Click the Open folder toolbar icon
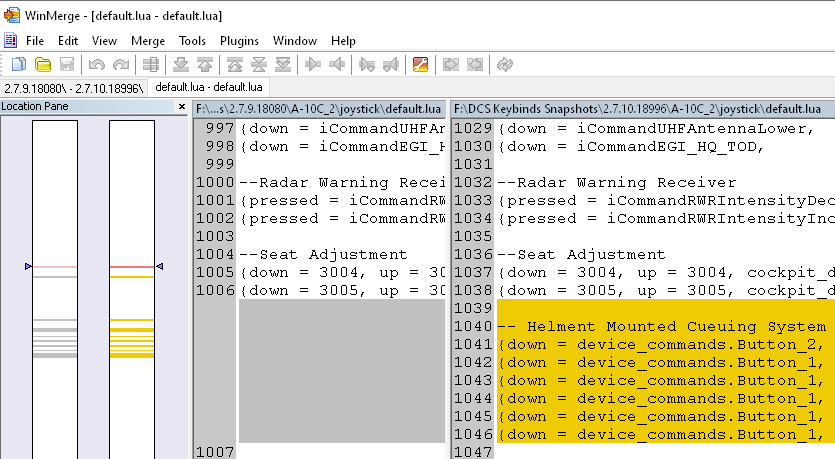The image size is (835, 459). (x=43, y=65)
